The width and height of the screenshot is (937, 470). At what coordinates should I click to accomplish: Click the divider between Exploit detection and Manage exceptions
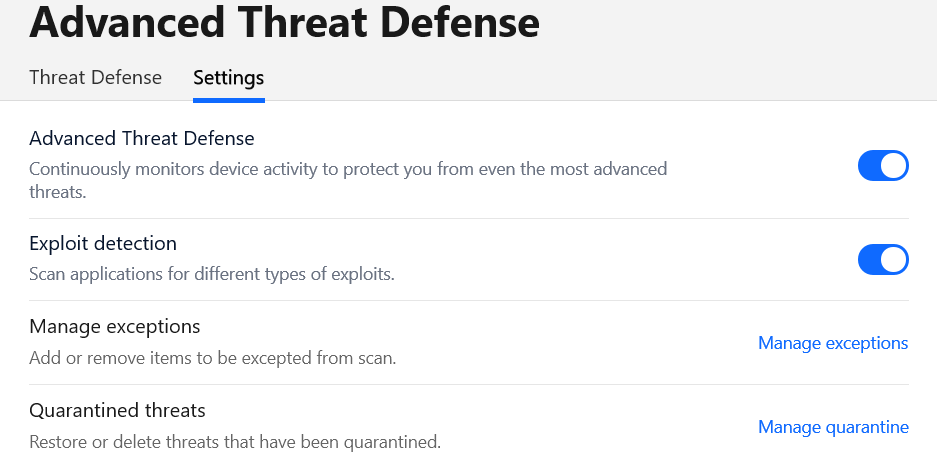point(469,300)
